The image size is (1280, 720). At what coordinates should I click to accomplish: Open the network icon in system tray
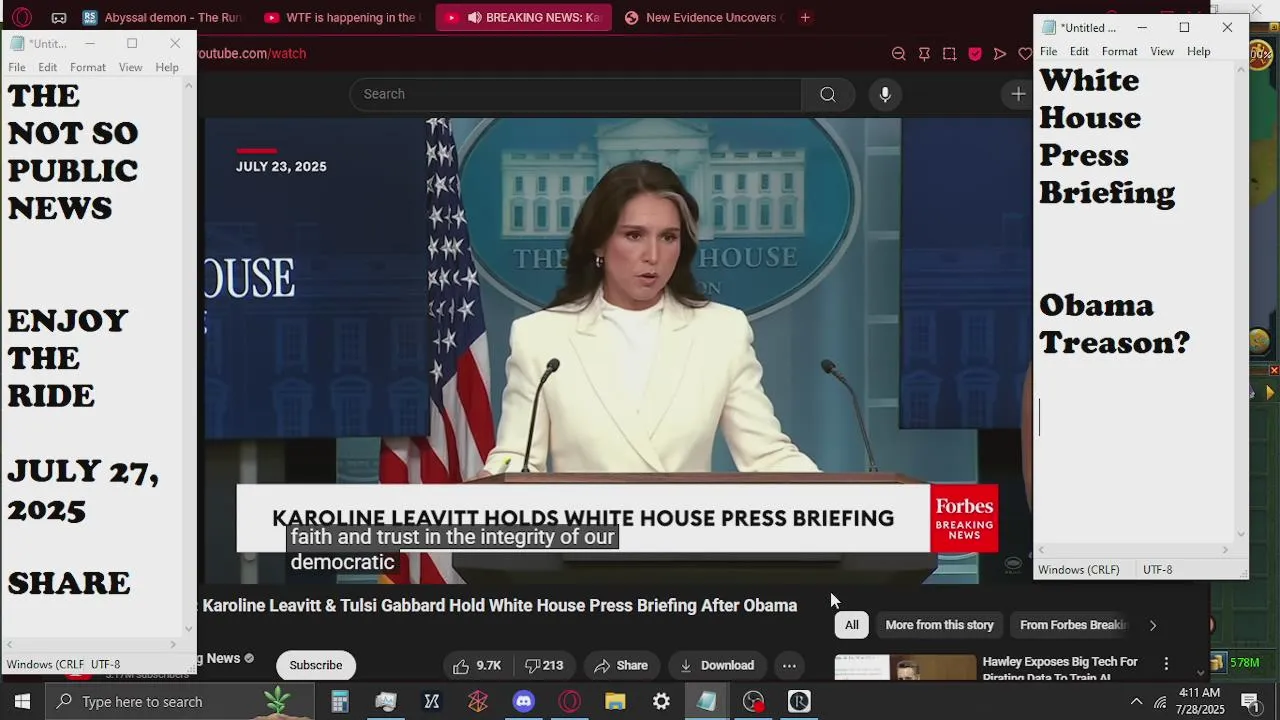pos(1160,702)
